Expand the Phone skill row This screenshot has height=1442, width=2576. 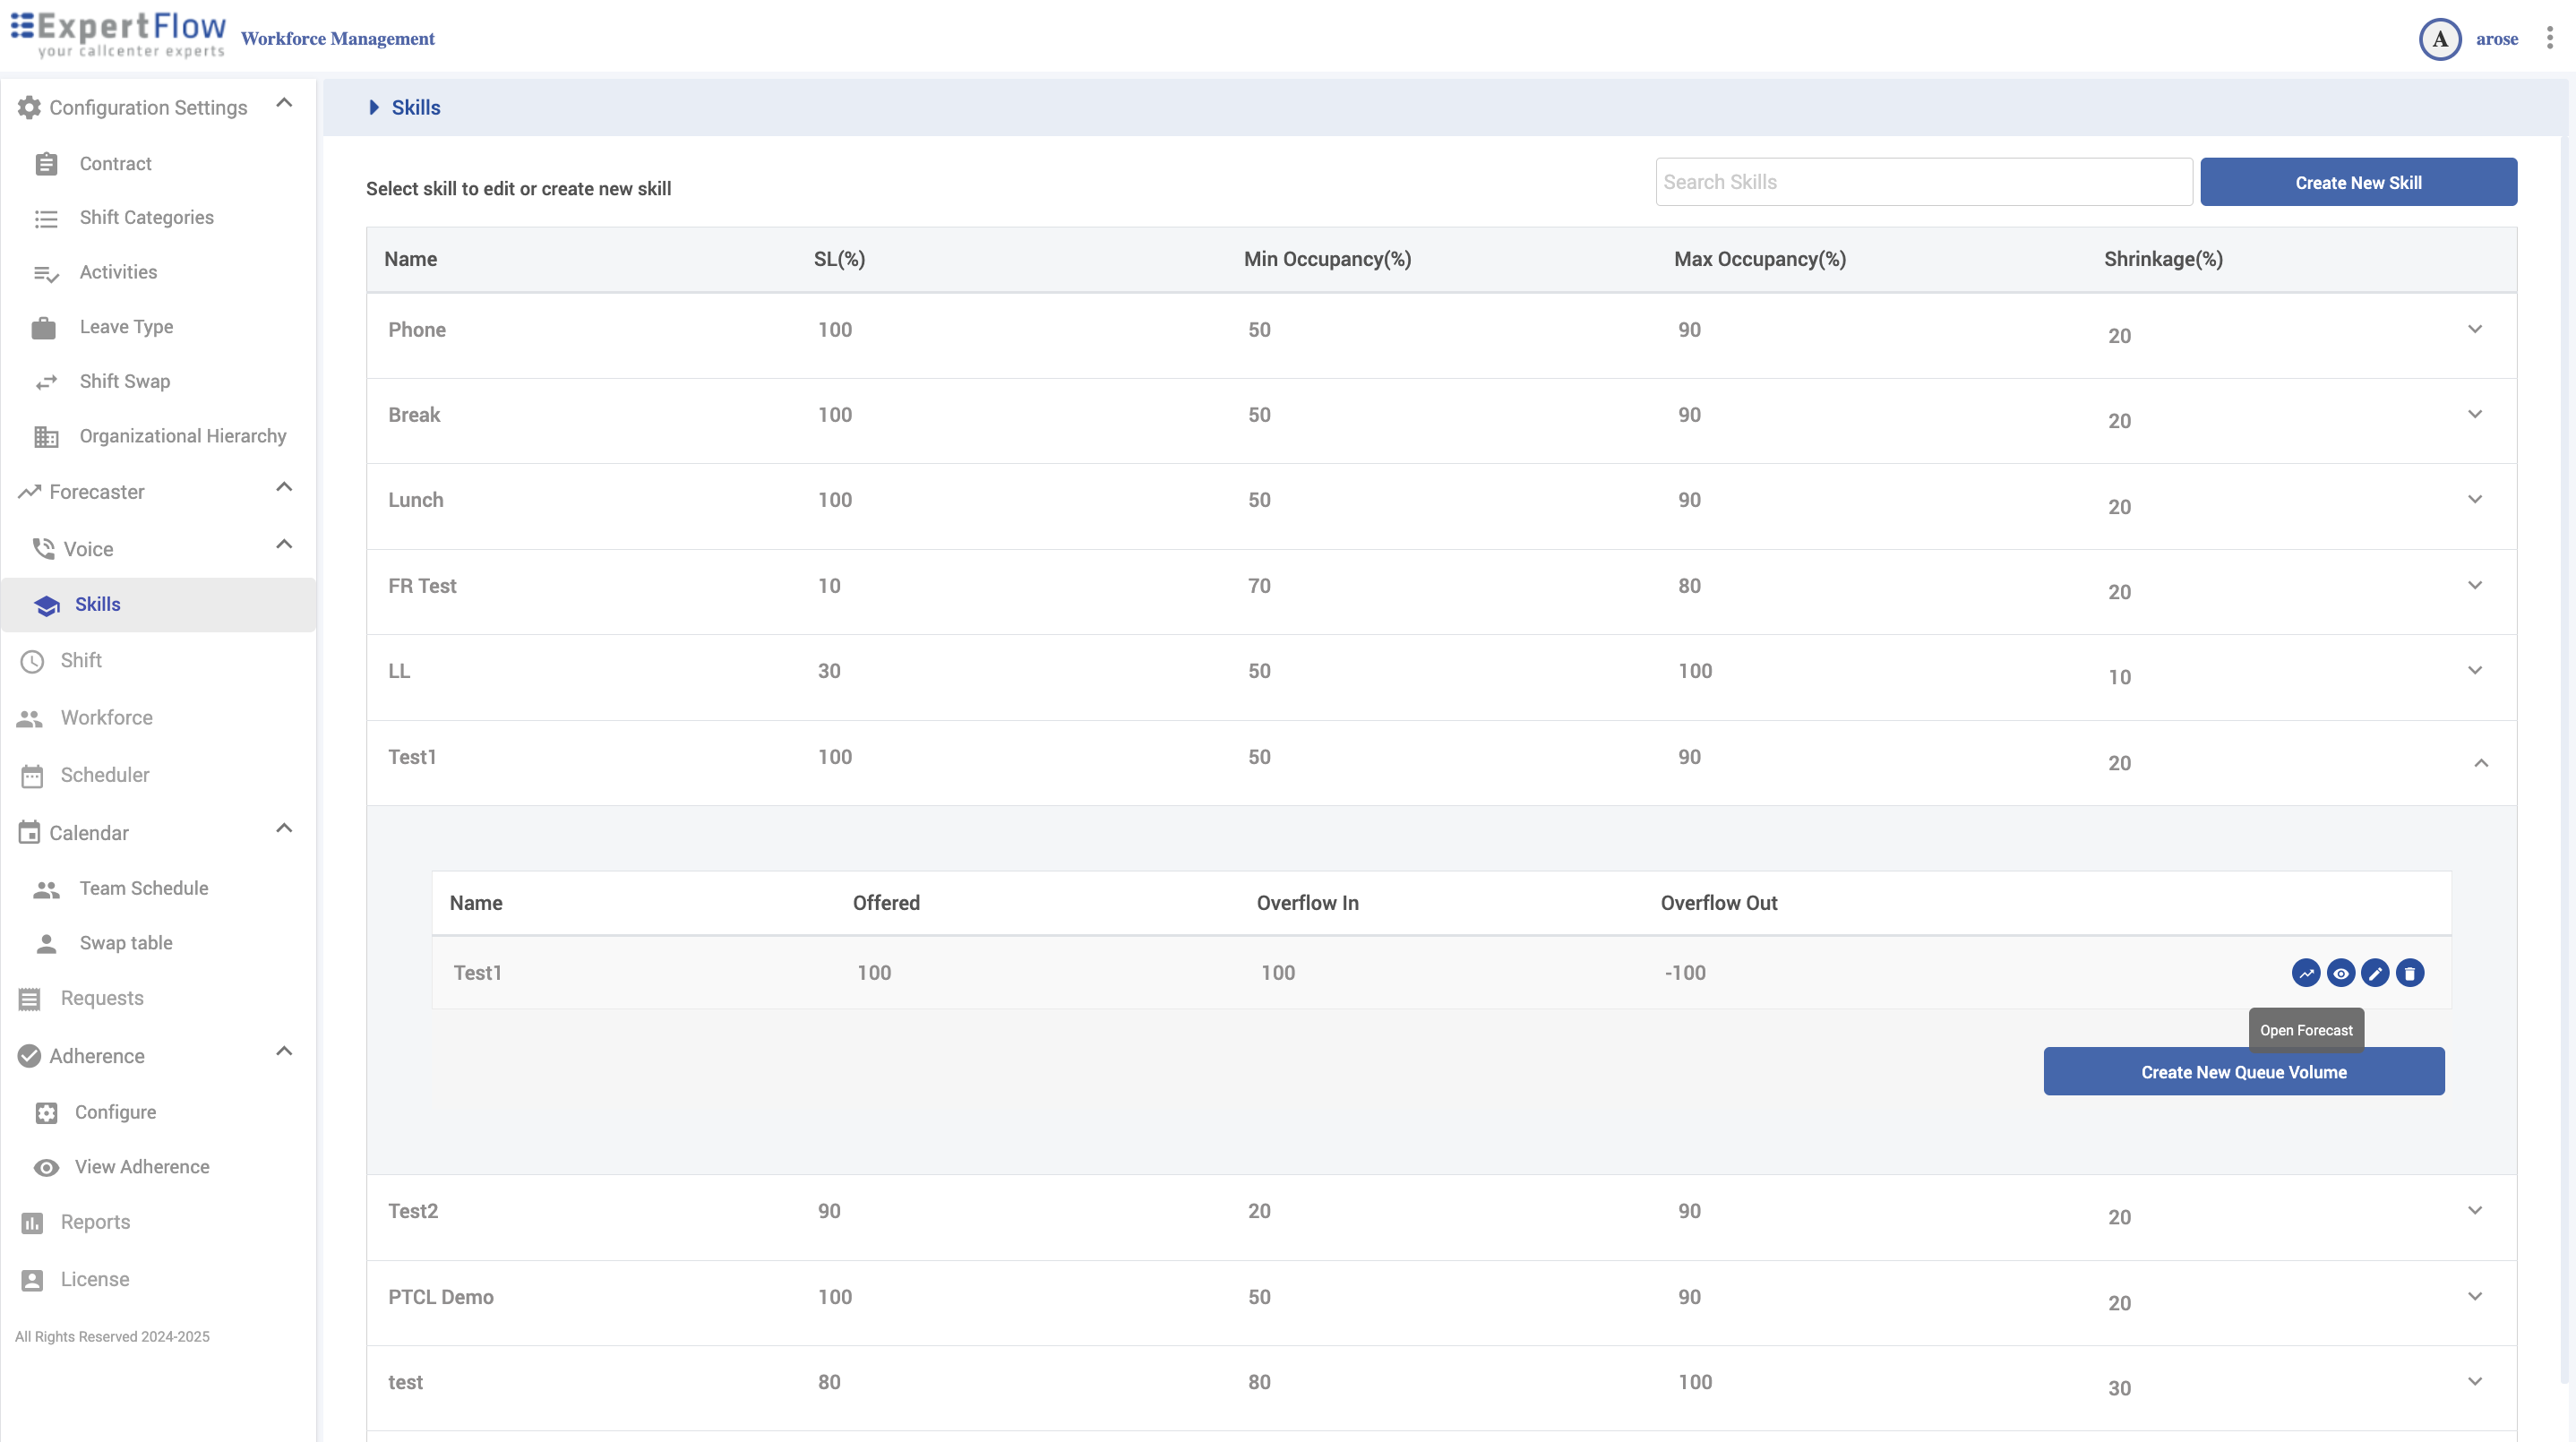click(x=2474, y=329)
